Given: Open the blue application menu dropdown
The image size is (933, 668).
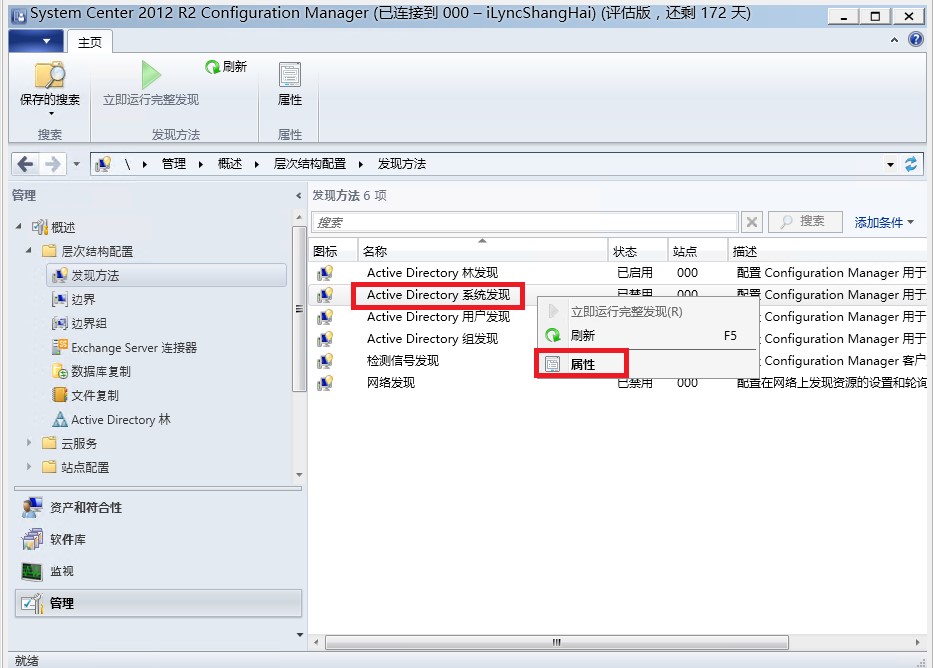Looking at the screenshot, I should coord(35,42).
